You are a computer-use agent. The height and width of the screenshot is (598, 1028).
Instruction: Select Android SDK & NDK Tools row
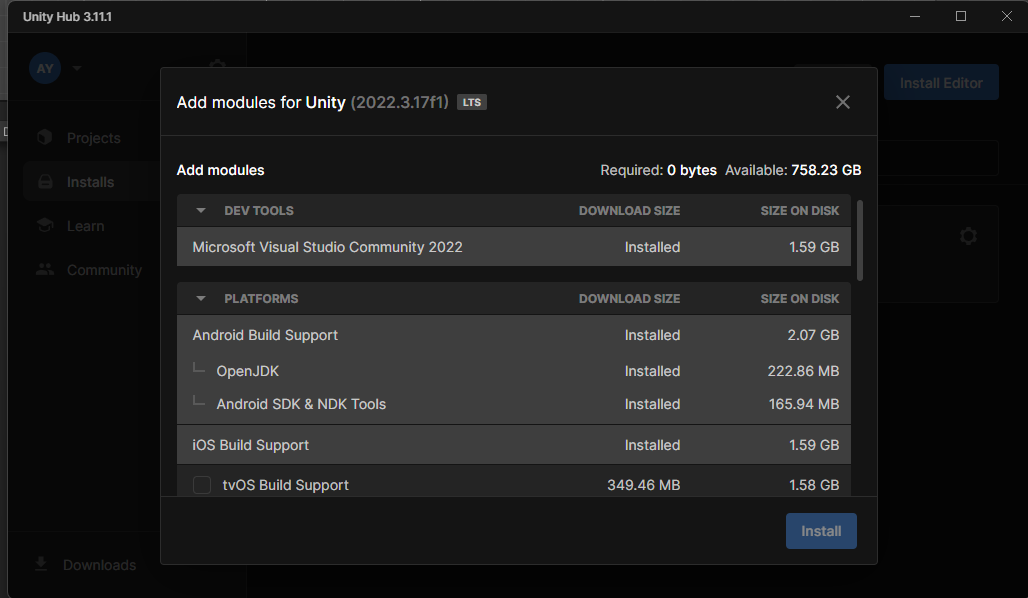click(x=514, y=405)
